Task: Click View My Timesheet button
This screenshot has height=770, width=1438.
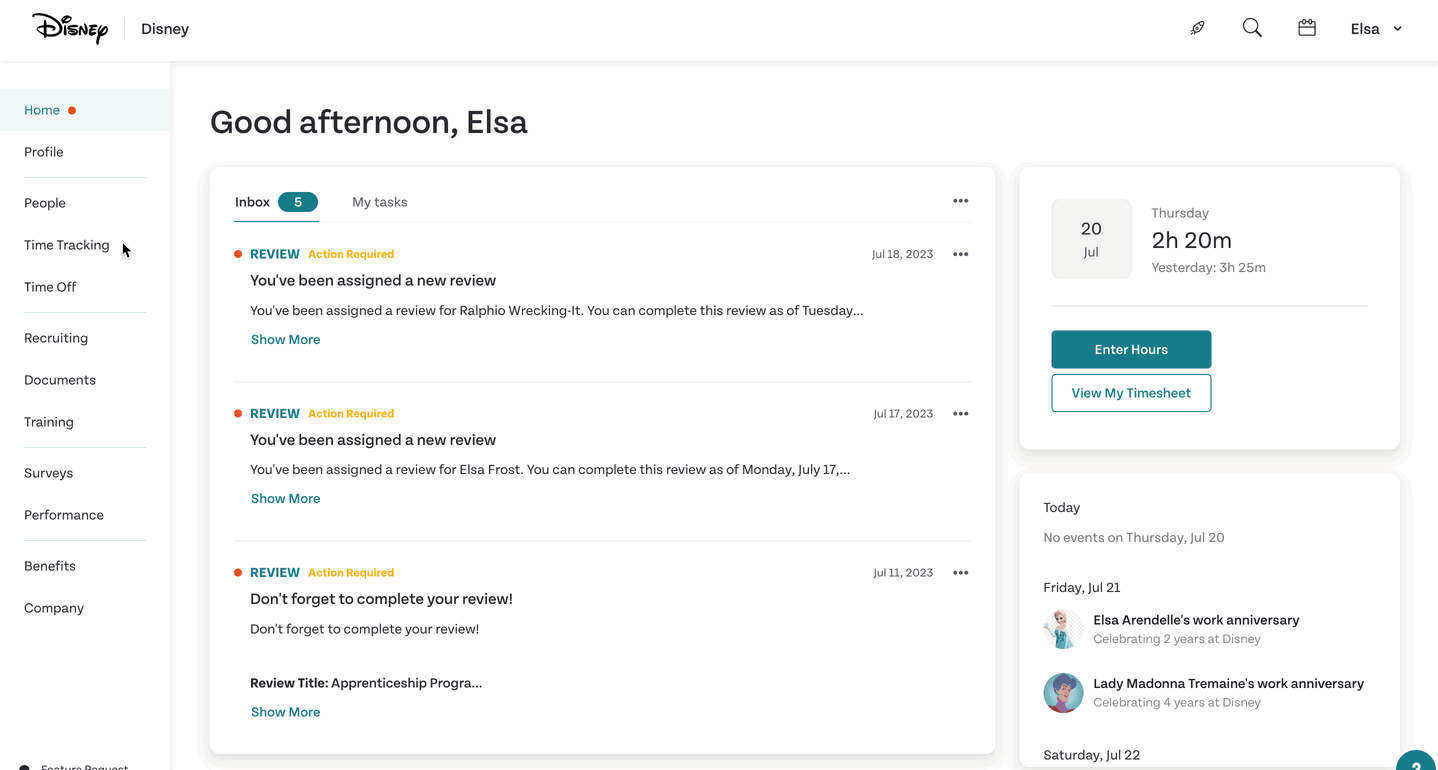Action: [x=1130, y=393]
